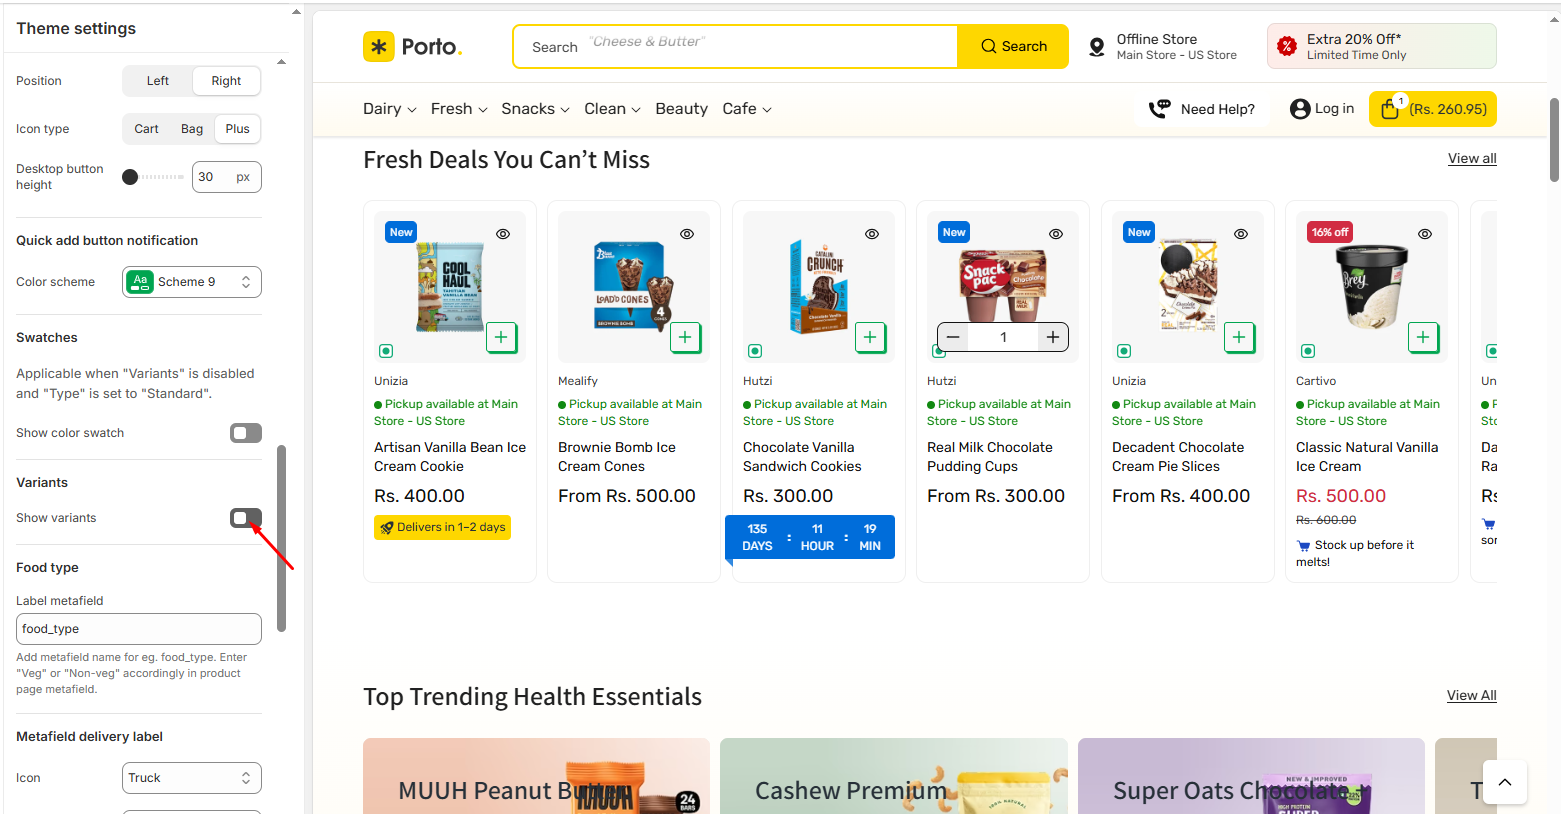
Task: Click the food_type label metafield input
Action: [139, 629]
